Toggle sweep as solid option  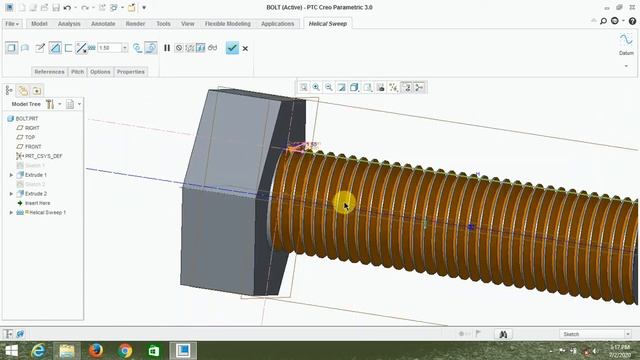[11, 48]
